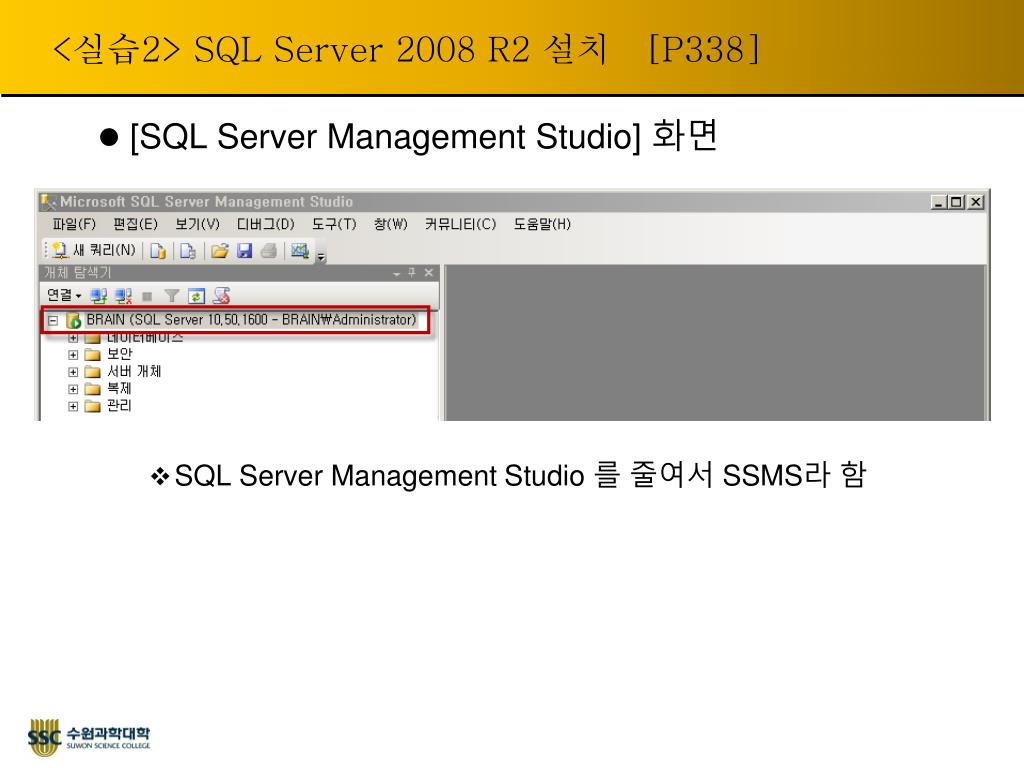Select the 보안 tree item

coord(120,354)
